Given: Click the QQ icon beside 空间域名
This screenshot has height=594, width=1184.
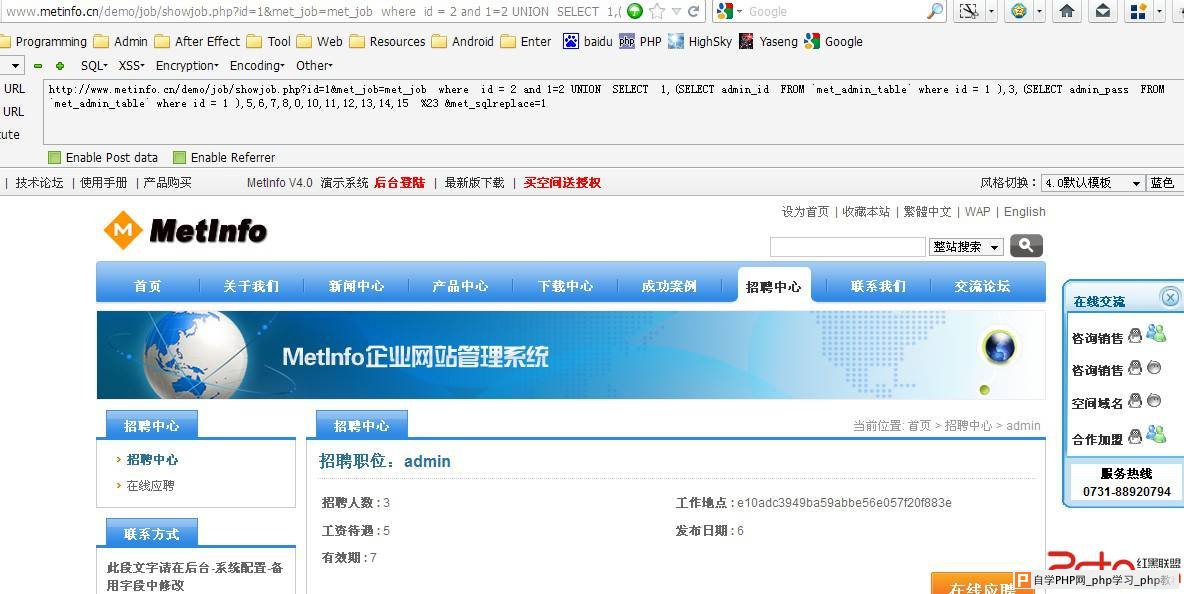Looking at the screenshot, I should coord(1135,401).
